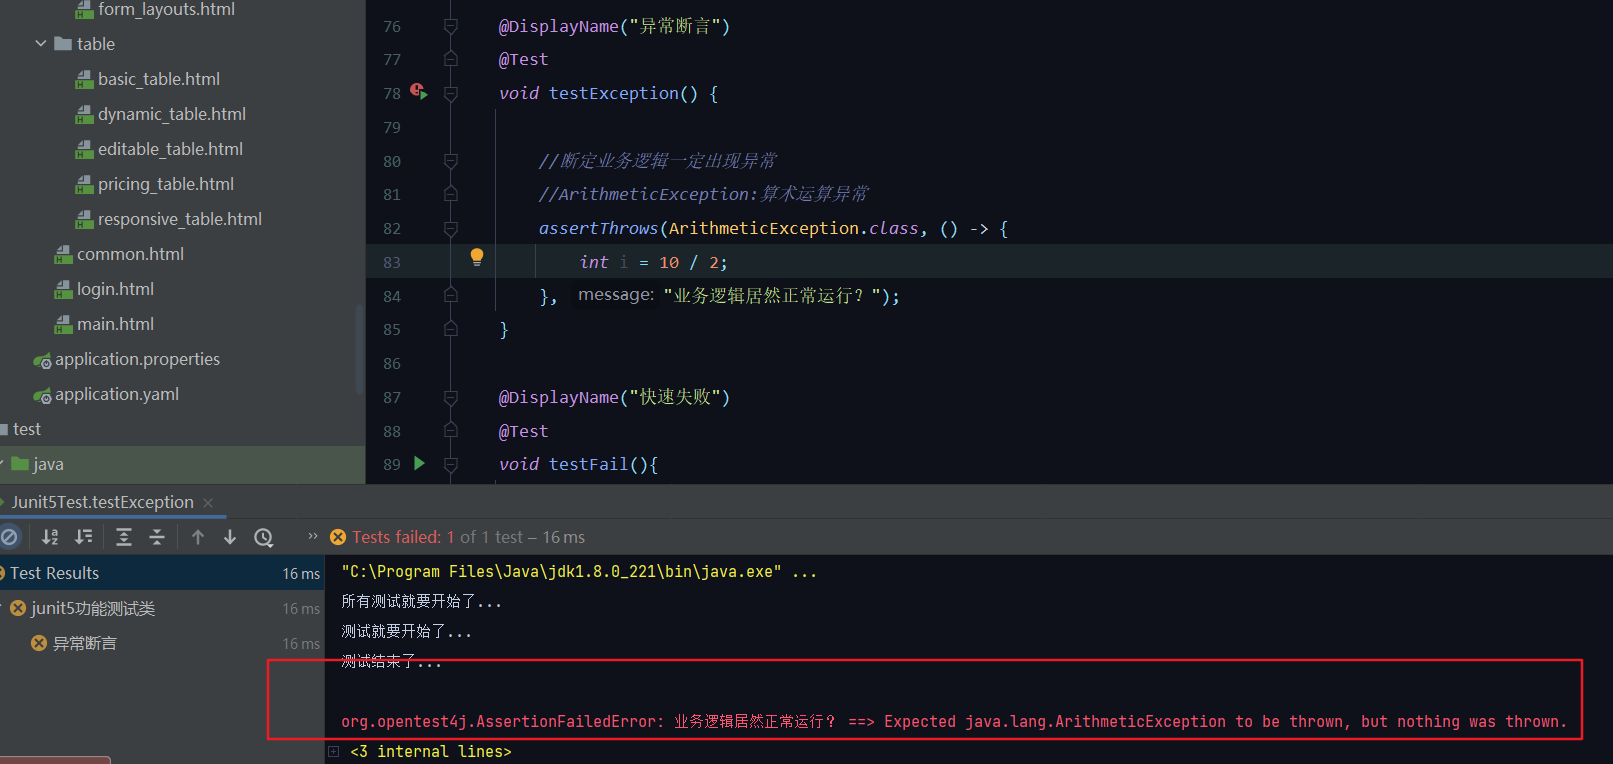1613x764 pixels.
Task: Collapse the table folder in project tree
Action: click(x=41, y=44)
